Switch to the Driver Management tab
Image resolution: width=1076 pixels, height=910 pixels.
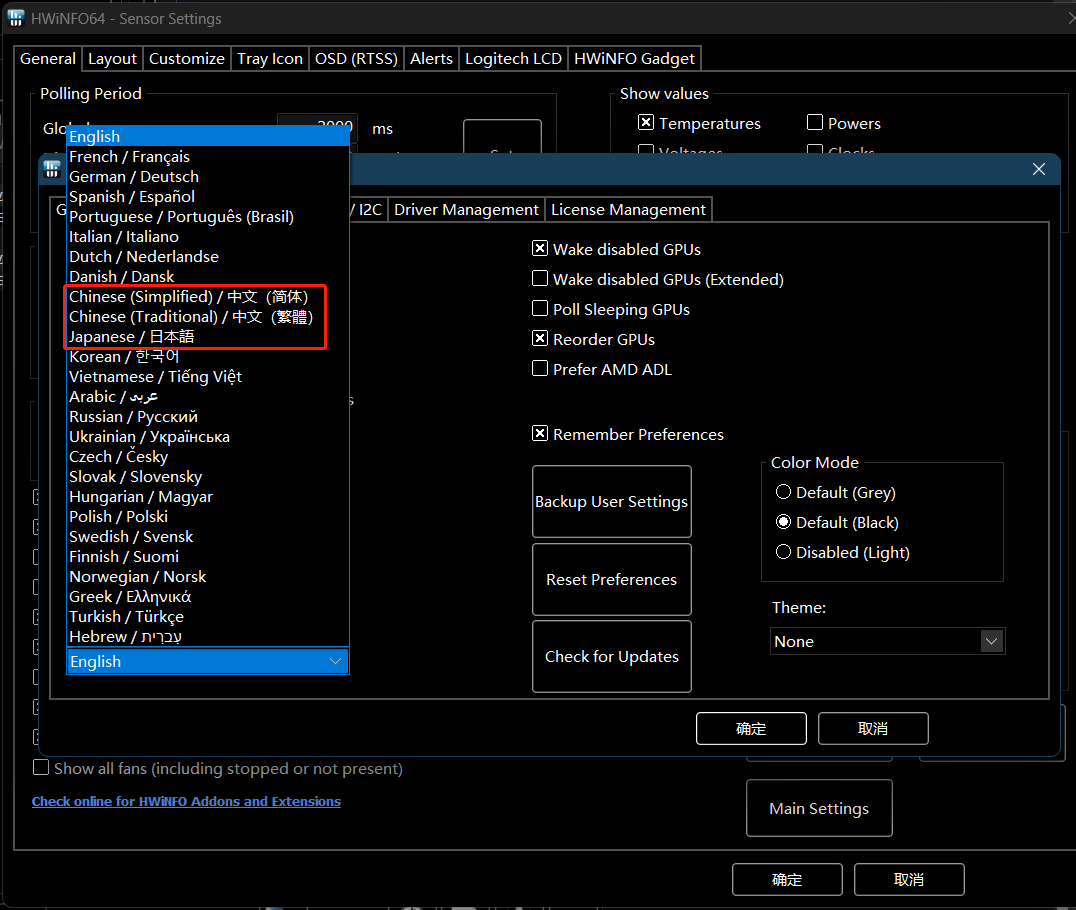click(x=466, y=210)
